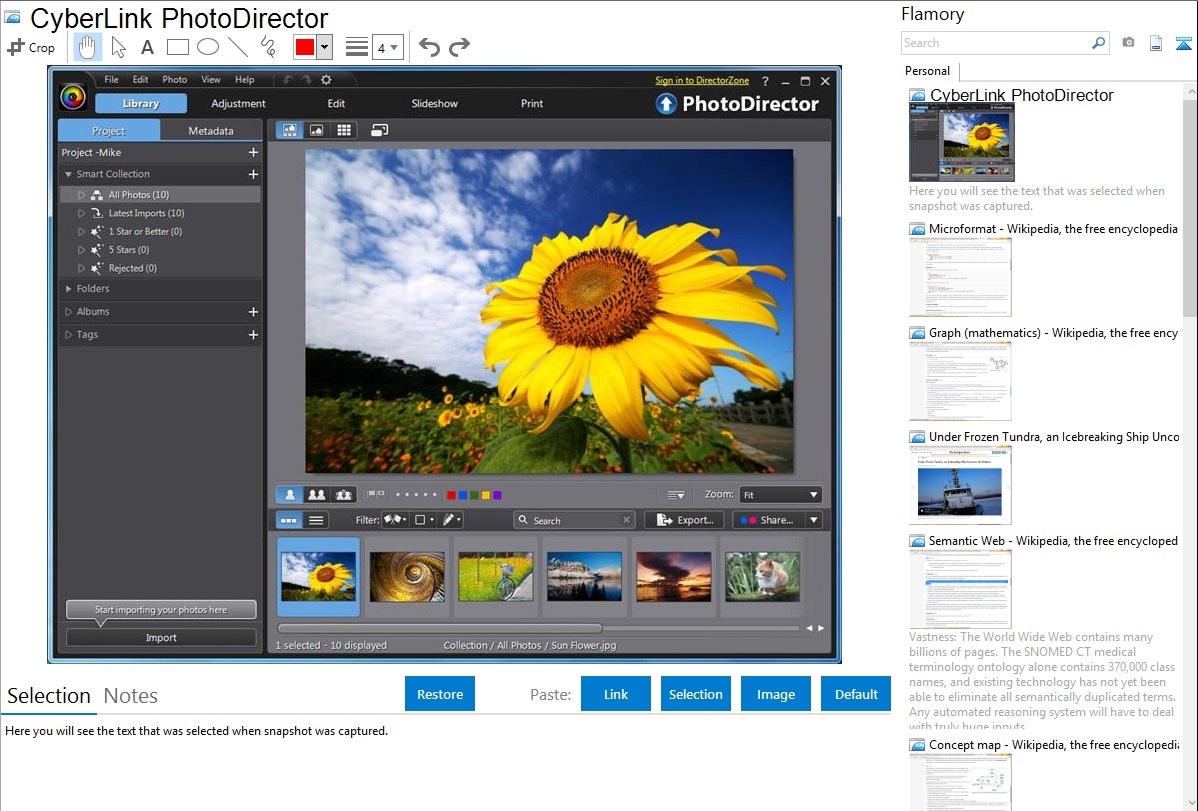The width and height of the screenshot is (1198, 811).
Task: Switch to the Adjustment module tab
Action: point(238,103)
